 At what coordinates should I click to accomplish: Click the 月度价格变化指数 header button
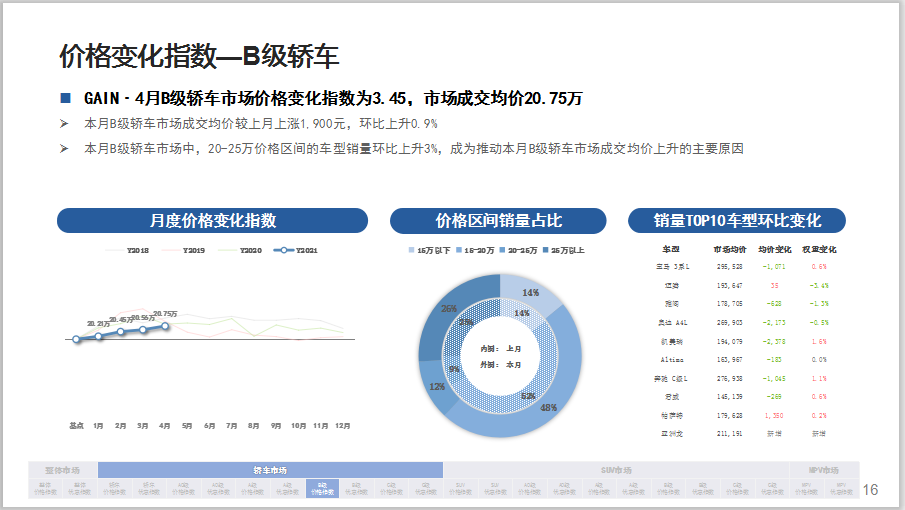coord(212,221)
